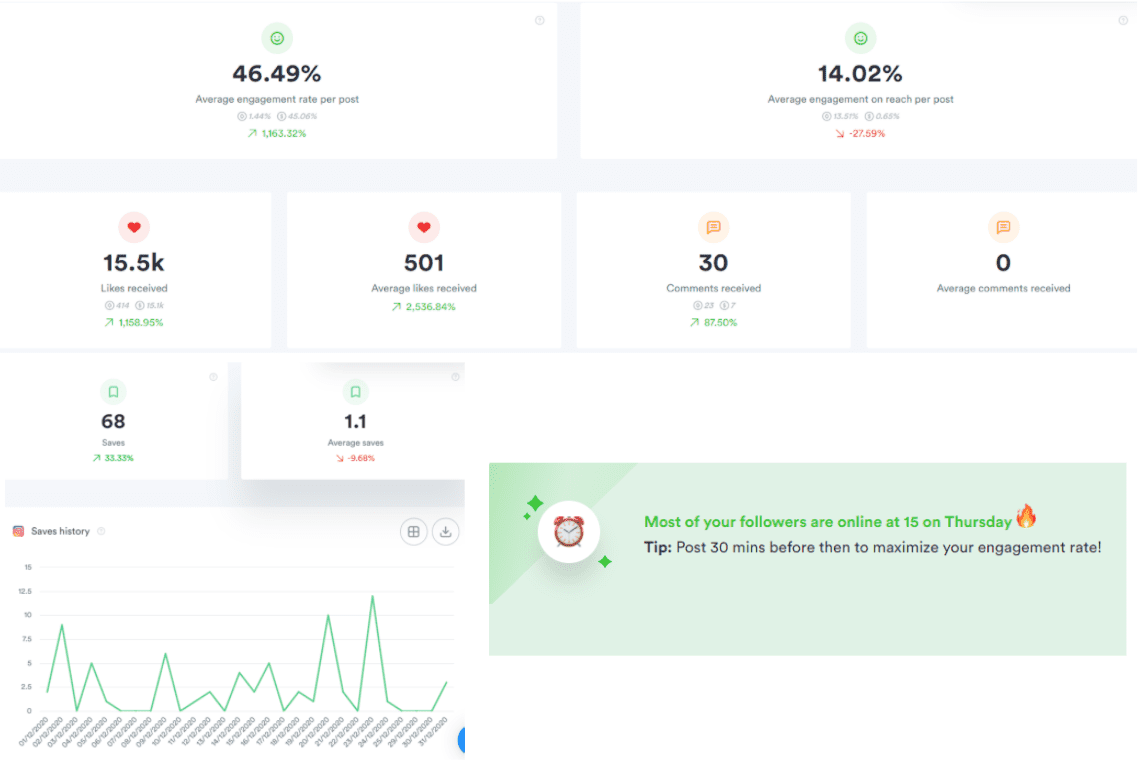Click the 0 average comments value
1138x761 pixels.
tap(1003, 262)
